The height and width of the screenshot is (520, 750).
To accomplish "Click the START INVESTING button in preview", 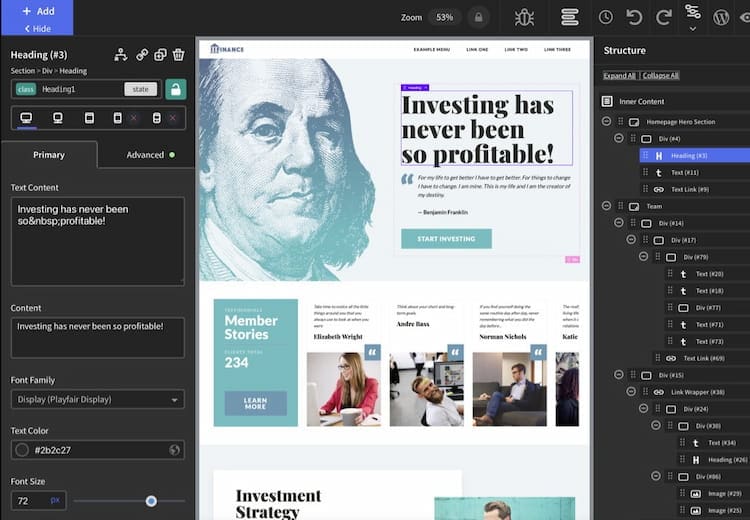I will 446,239.
